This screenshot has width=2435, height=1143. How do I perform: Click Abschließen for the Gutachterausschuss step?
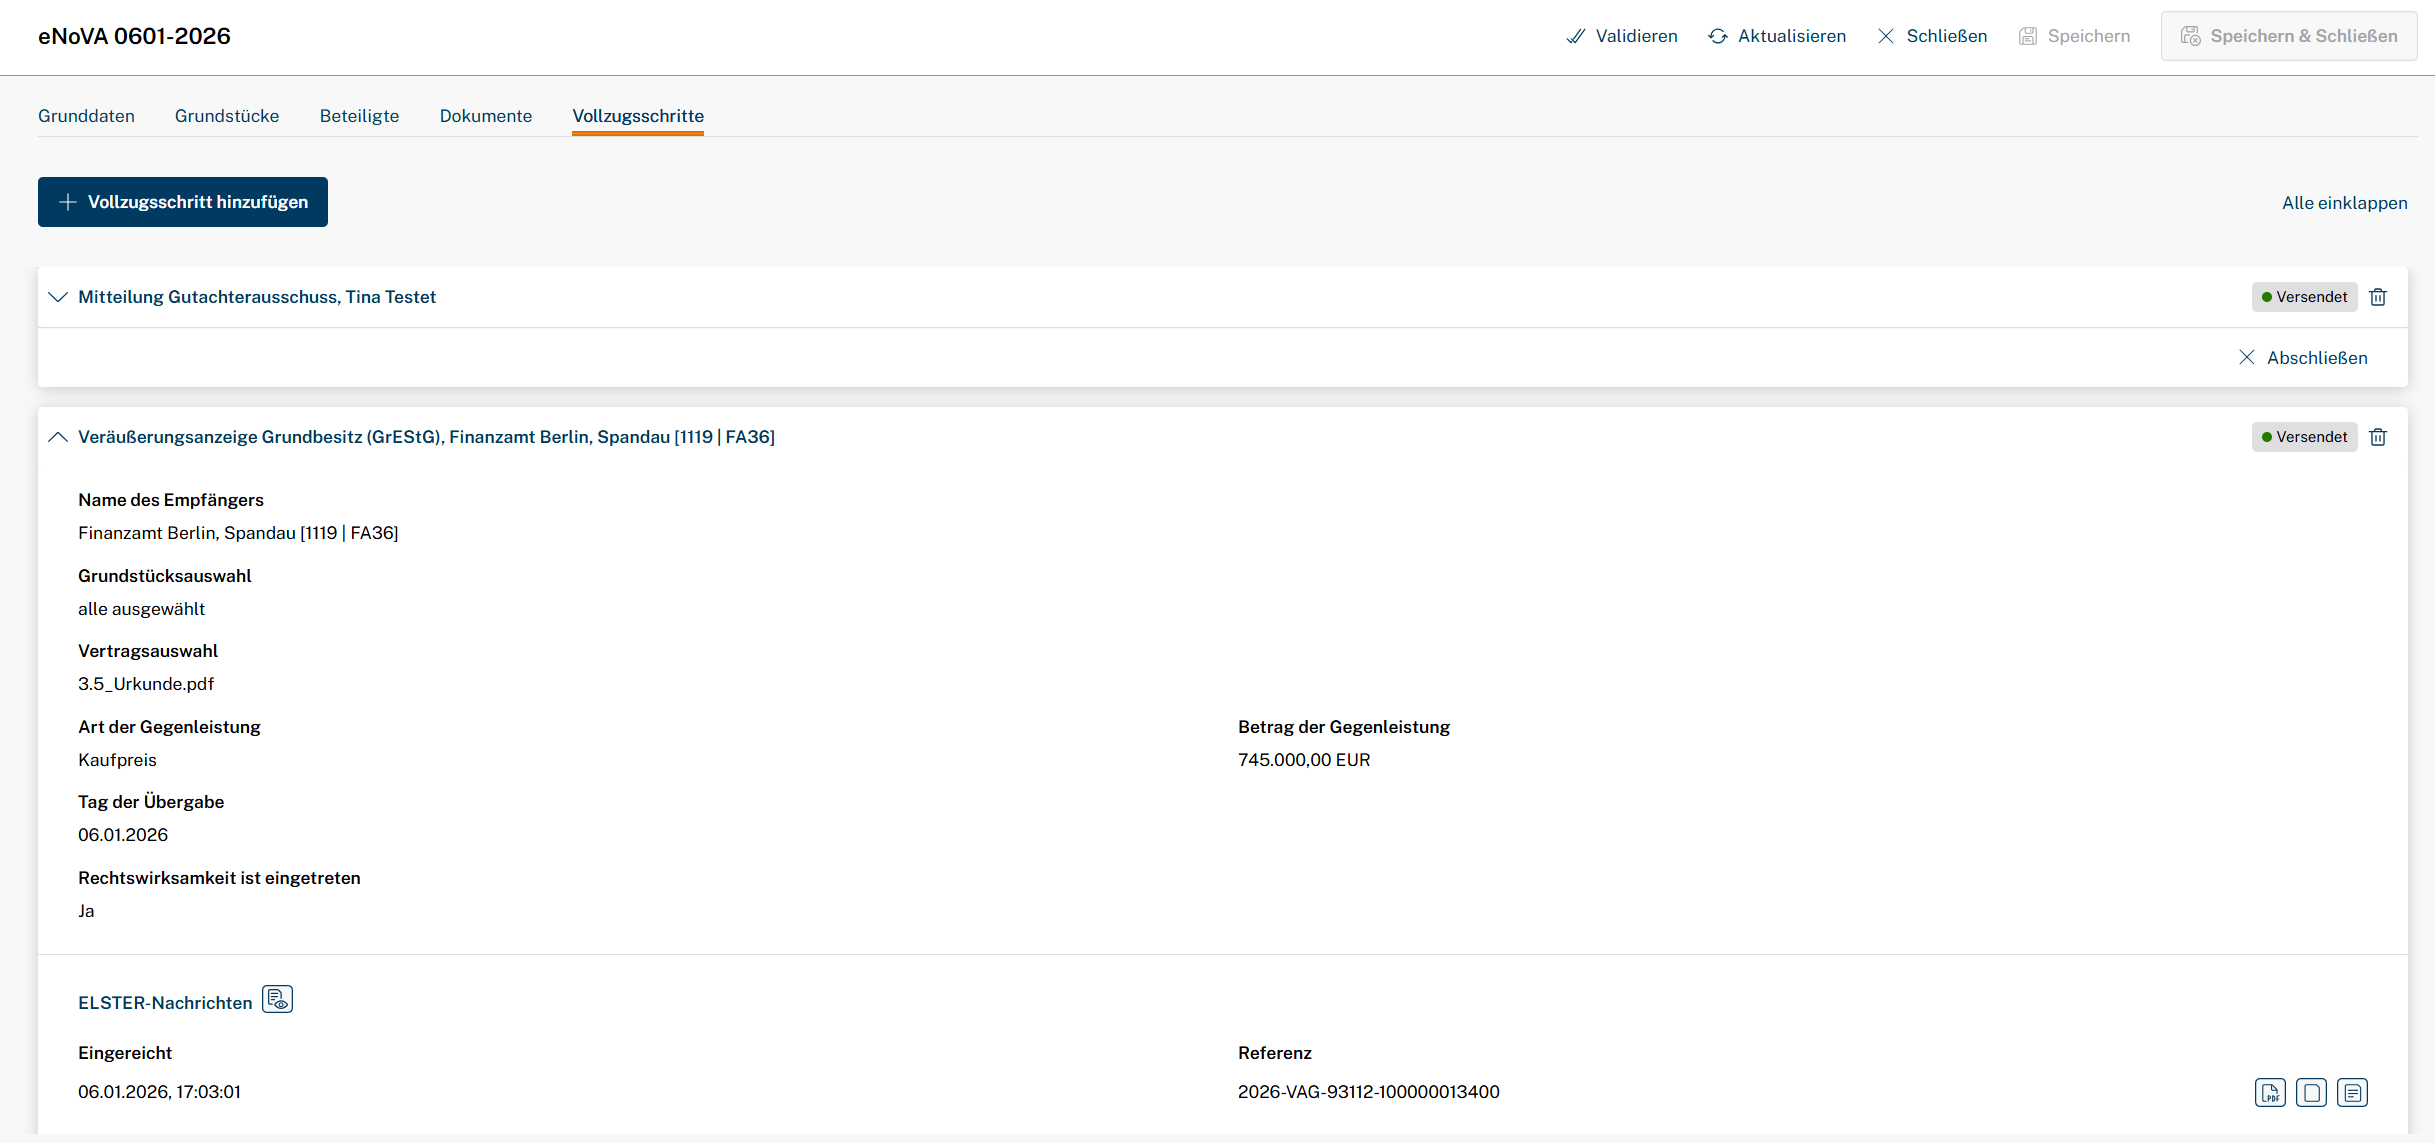[2303, 358]
